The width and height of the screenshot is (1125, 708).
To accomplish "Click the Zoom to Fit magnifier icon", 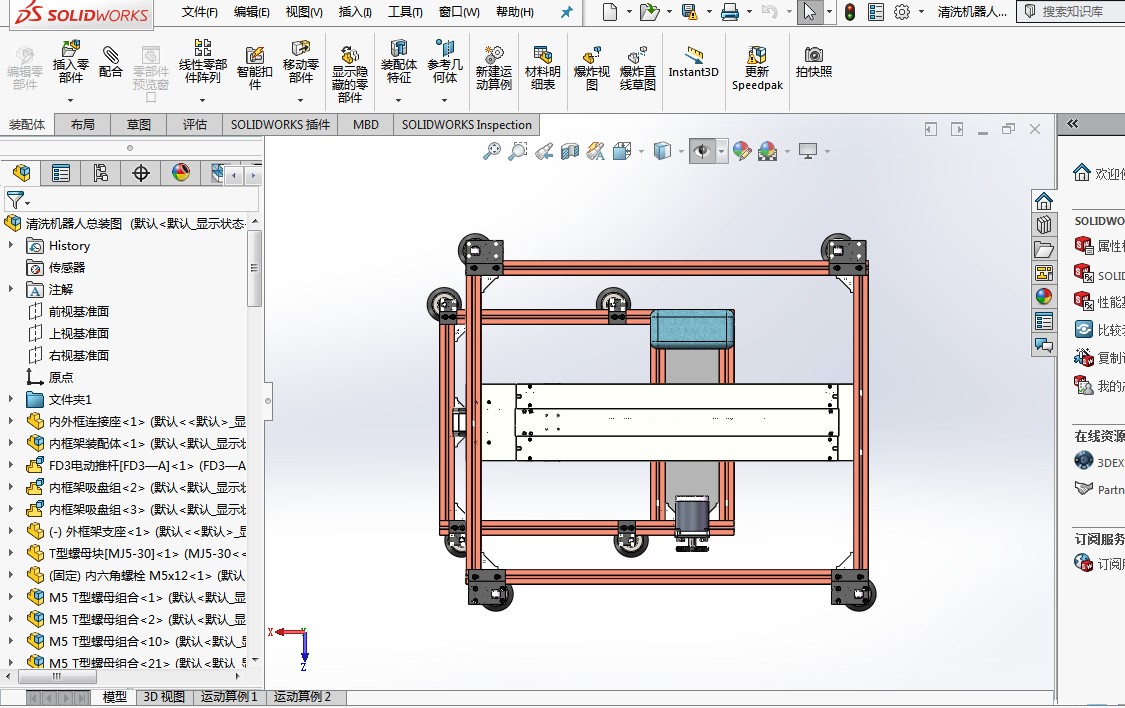I will point(491,151).
